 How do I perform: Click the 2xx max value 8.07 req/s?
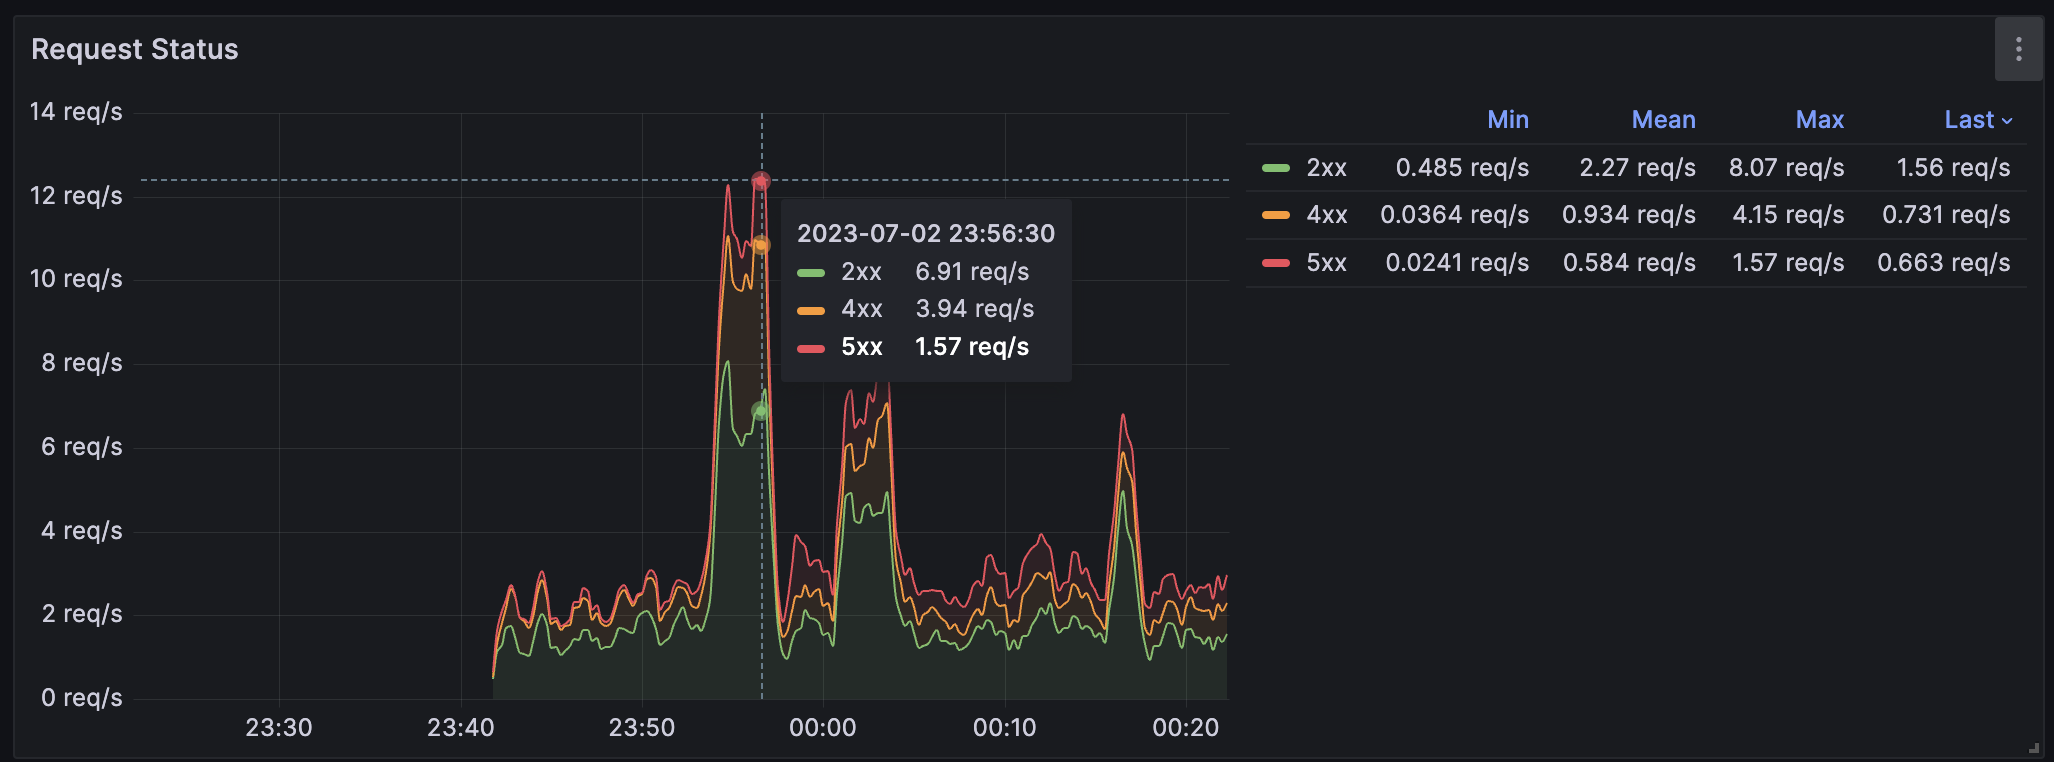point(1787,168)
